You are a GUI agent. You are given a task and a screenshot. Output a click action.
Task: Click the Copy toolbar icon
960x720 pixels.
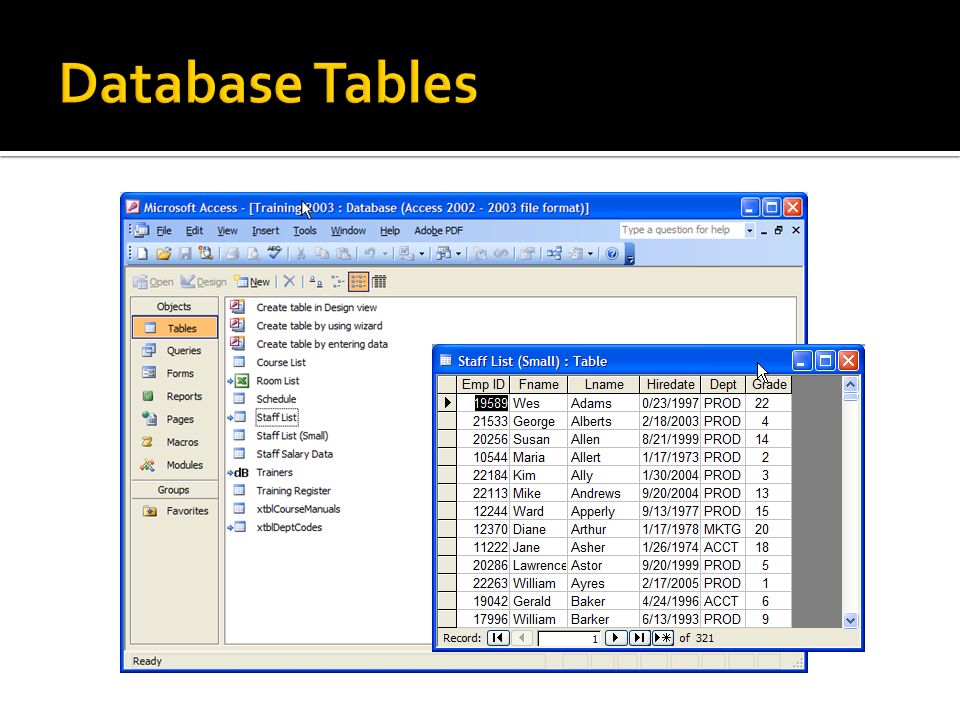pos(321,253)
